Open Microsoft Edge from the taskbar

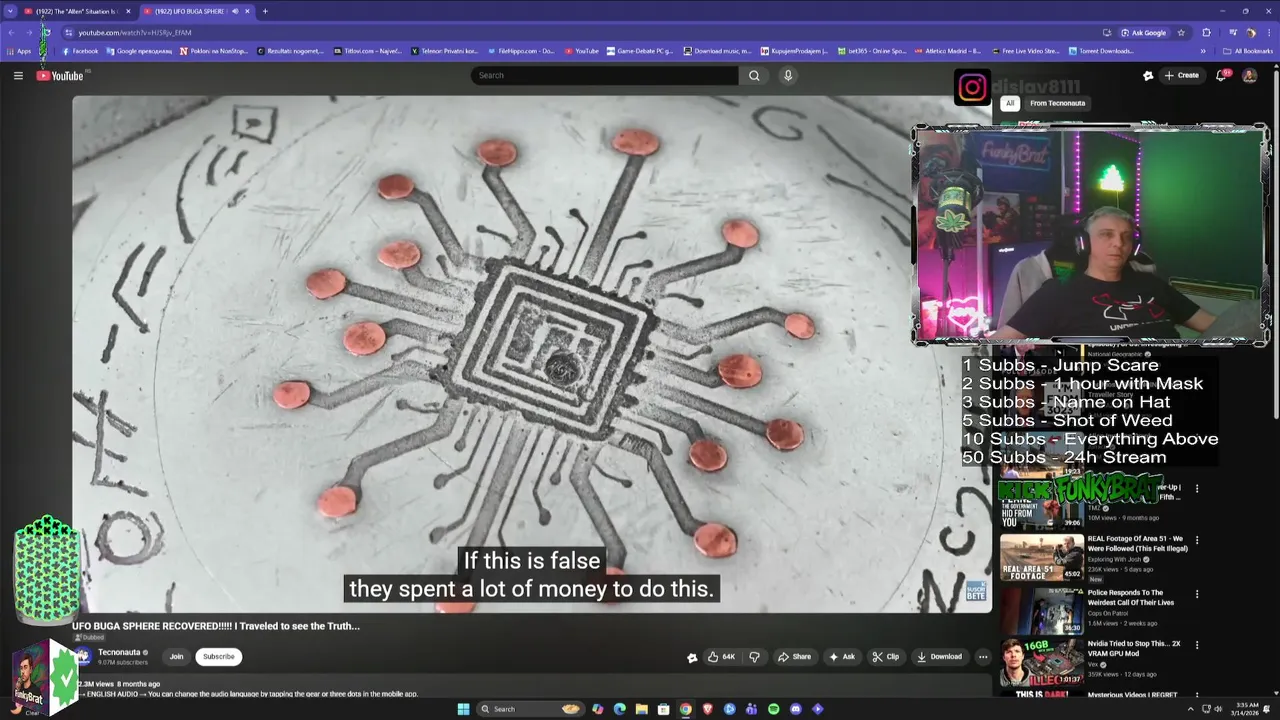click(x=619, y=709)
